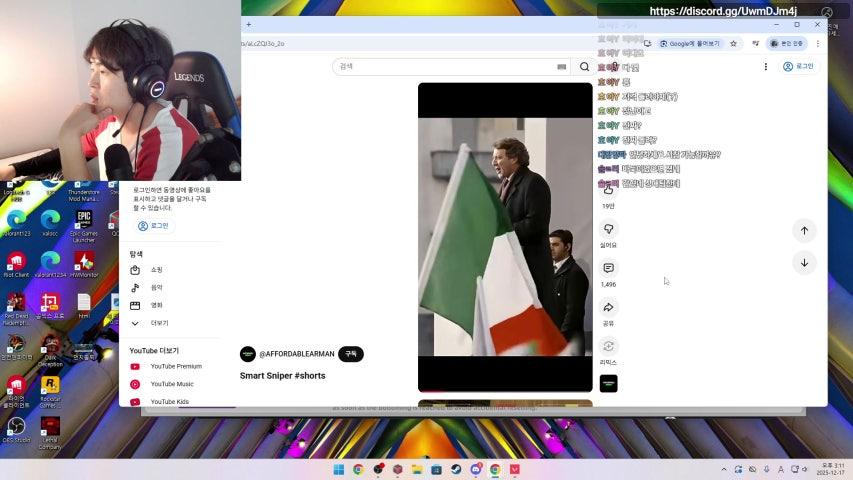
Task: Go to next Short with down arrow
Action: tap(804, 263)
